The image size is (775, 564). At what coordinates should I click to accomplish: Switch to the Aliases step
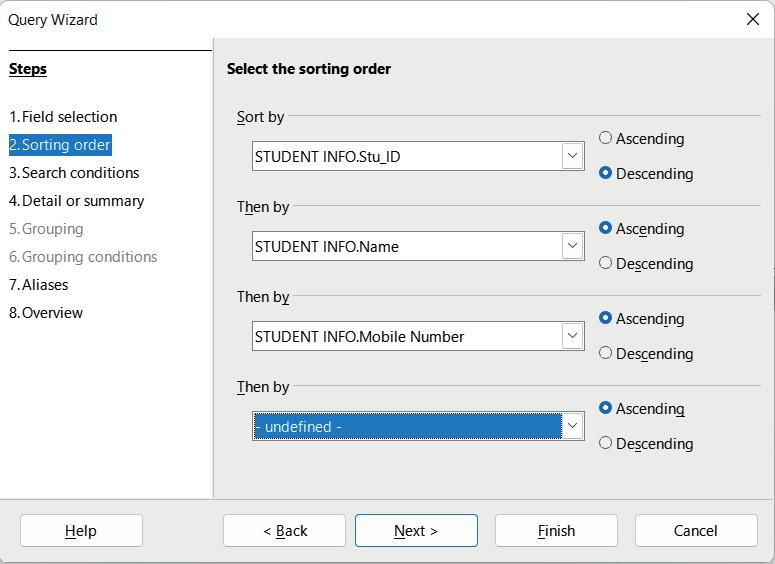[39, 285]
